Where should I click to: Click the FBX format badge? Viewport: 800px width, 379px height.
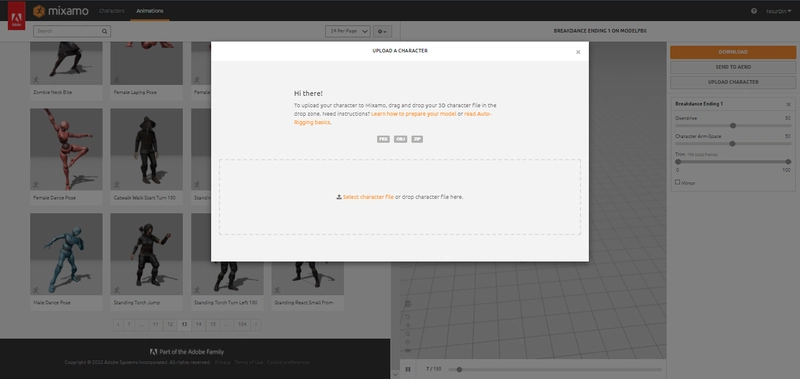[x=383, y=139]
